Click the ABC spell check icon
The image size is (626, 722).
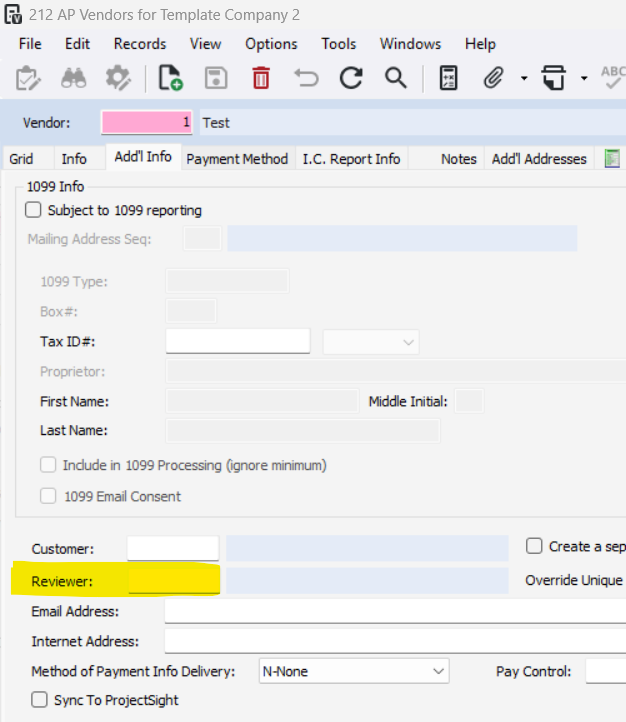coord(613,77)
